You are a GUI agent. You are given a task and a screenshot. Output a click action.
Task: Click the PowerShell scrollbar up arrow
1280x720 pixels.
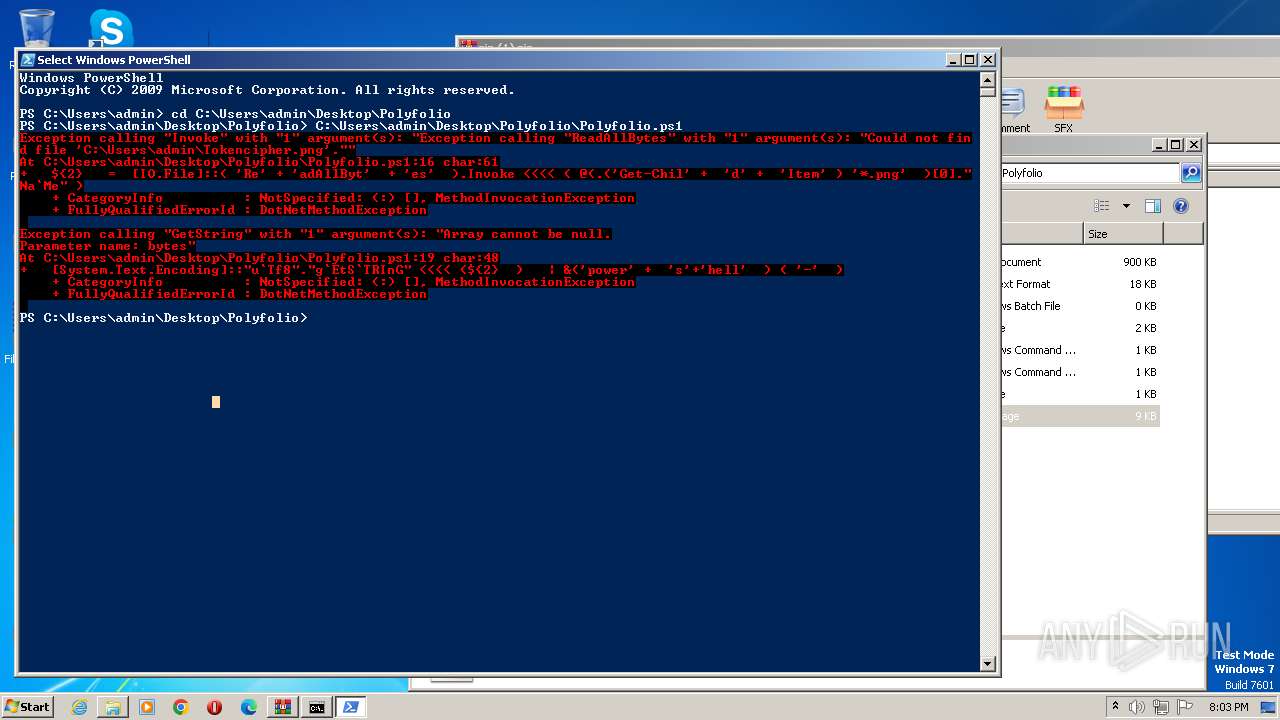[x=988, y=80]
